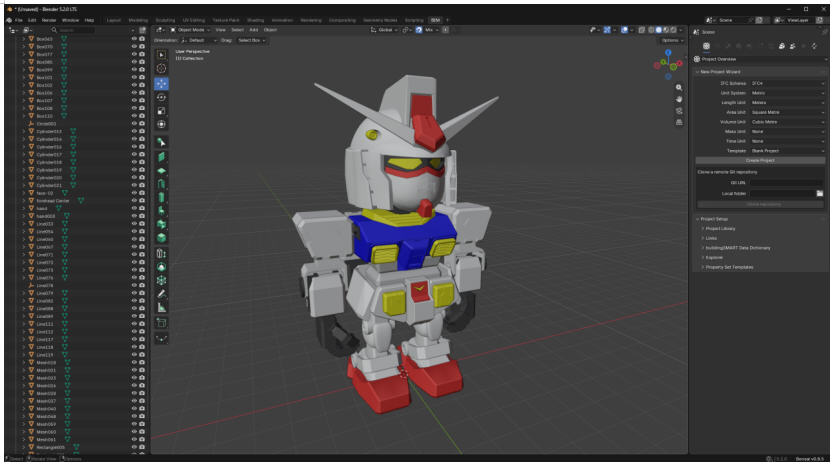Hide Line078 using its eye icon
Viewport: 834px width, 467px height.
pyautogui.click(x=134, y=285)
